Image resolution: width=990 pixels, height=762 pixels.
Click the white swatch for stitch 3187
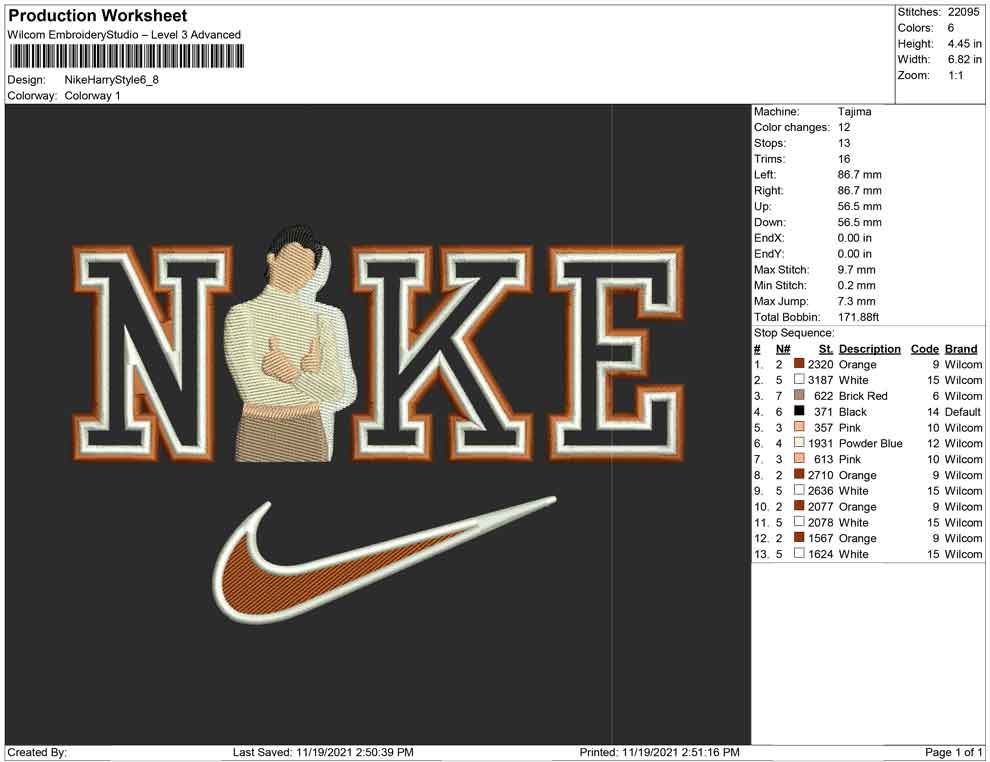point(799,379)
